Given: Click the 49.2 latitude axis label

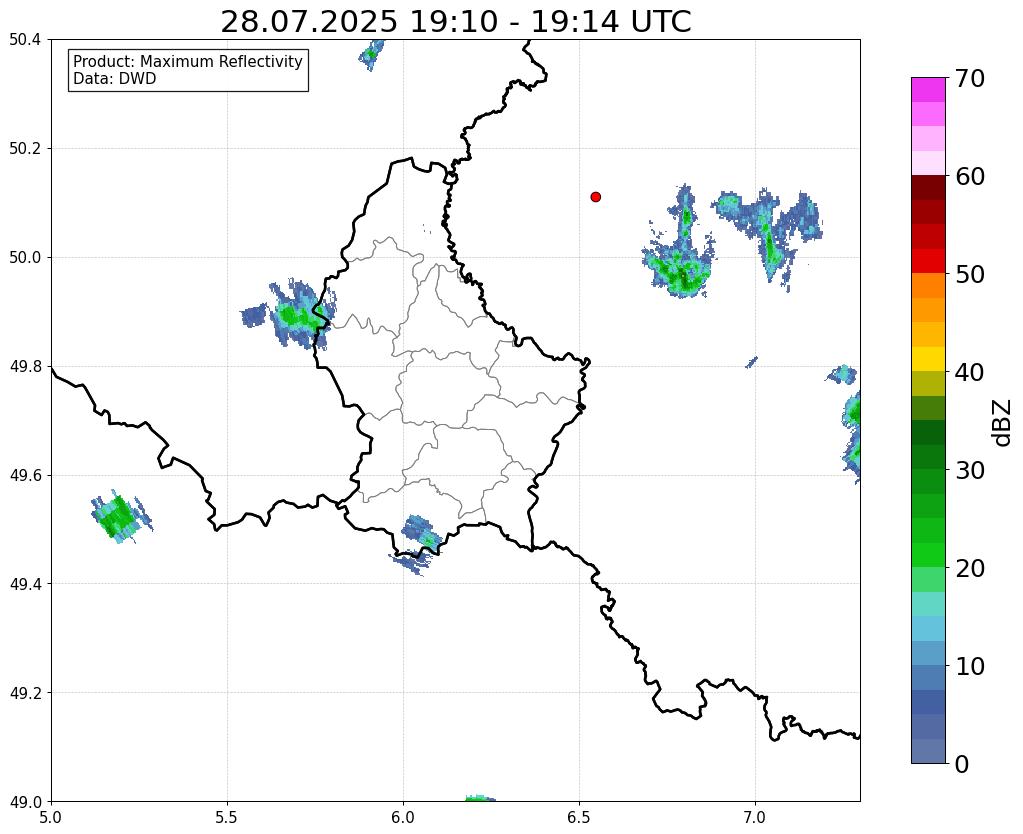Looking at the screenshot, I should point(25,693).
